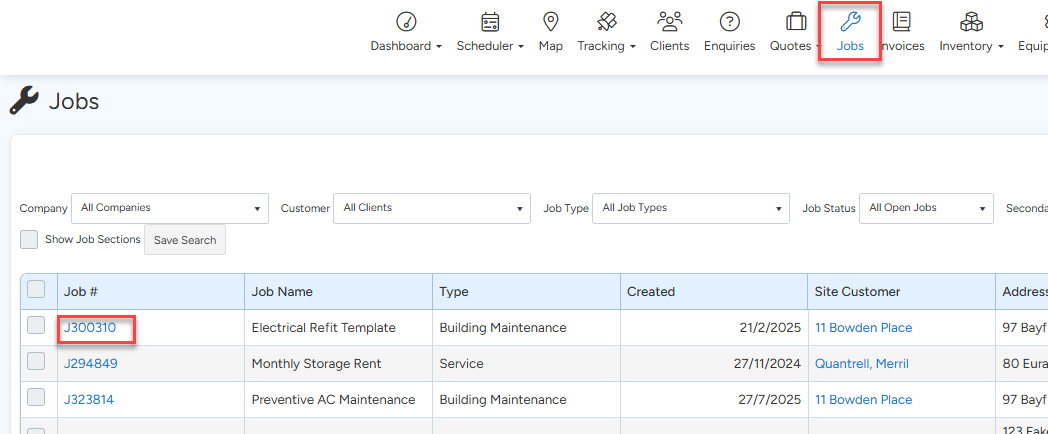Image resolution: width=1048 pixels, height=434 pixels.
Task: Switch to the Jobs menu item
Action: tap(850, 32)
